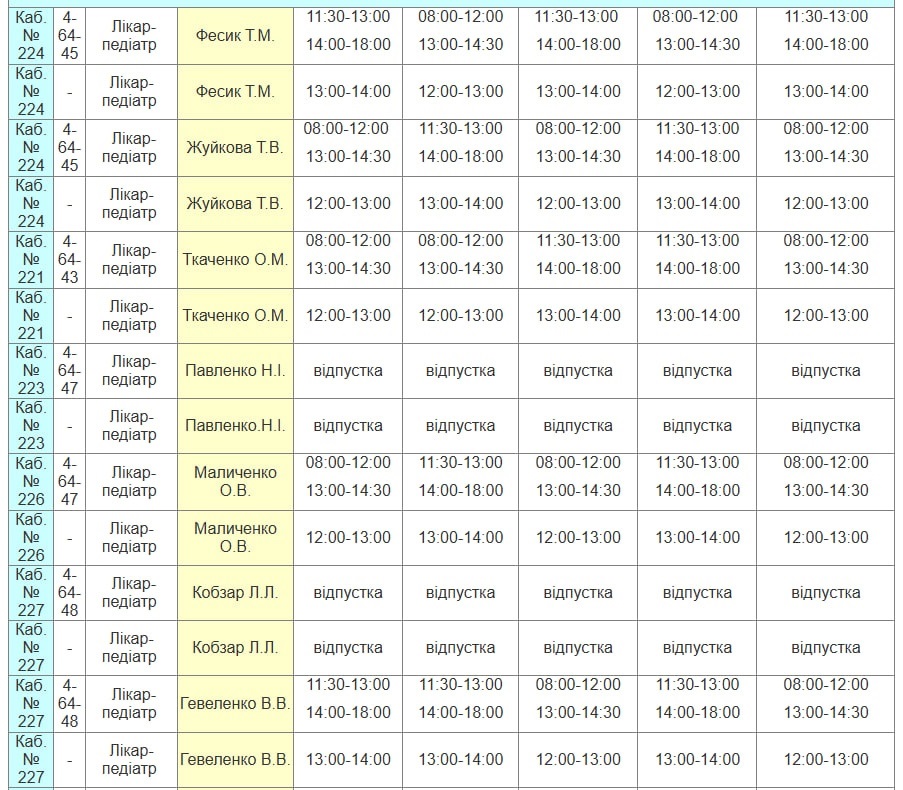
Task: Select Жуйкова Т.В. name in row without phone
Action: [235, 203]
